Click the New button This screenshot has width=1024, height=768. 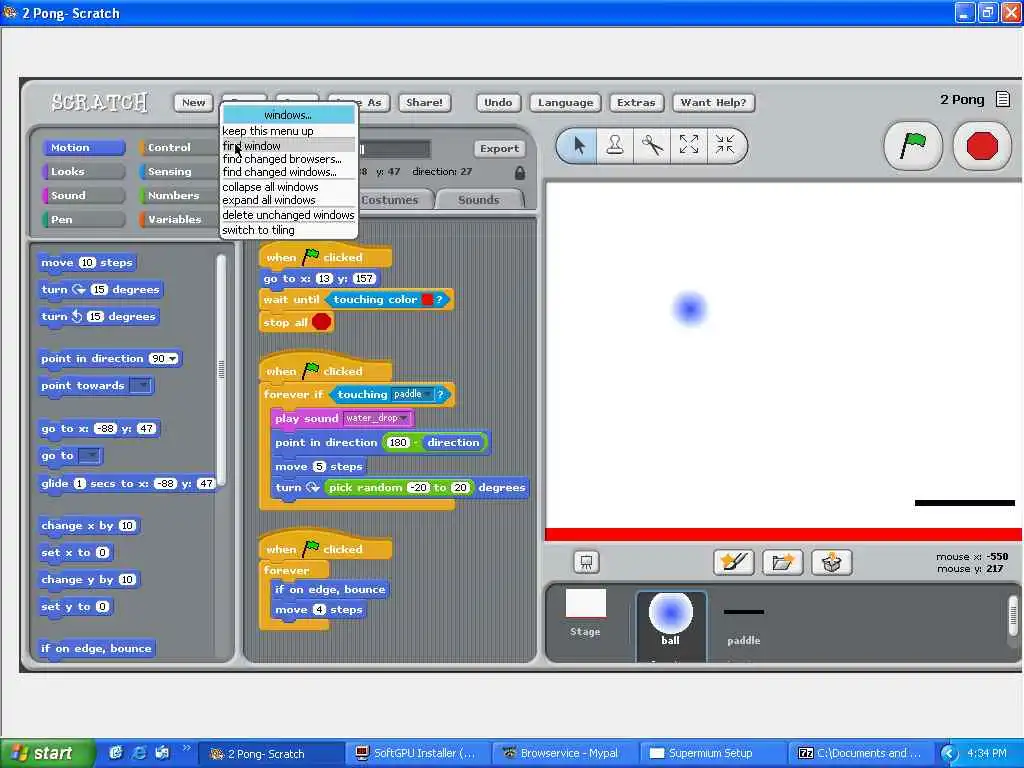[x=193, y=103]
